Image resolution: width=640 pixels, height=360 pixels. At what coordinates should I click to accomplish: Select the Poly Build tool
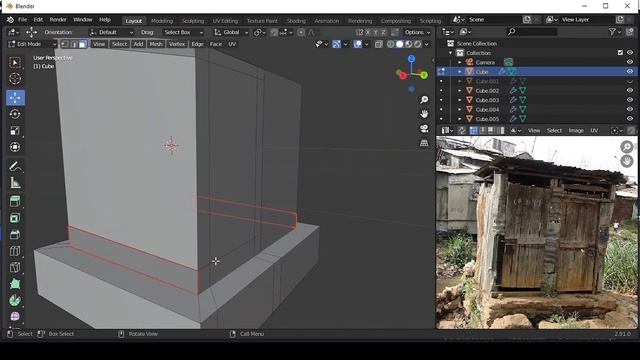(x=15, y=284)
